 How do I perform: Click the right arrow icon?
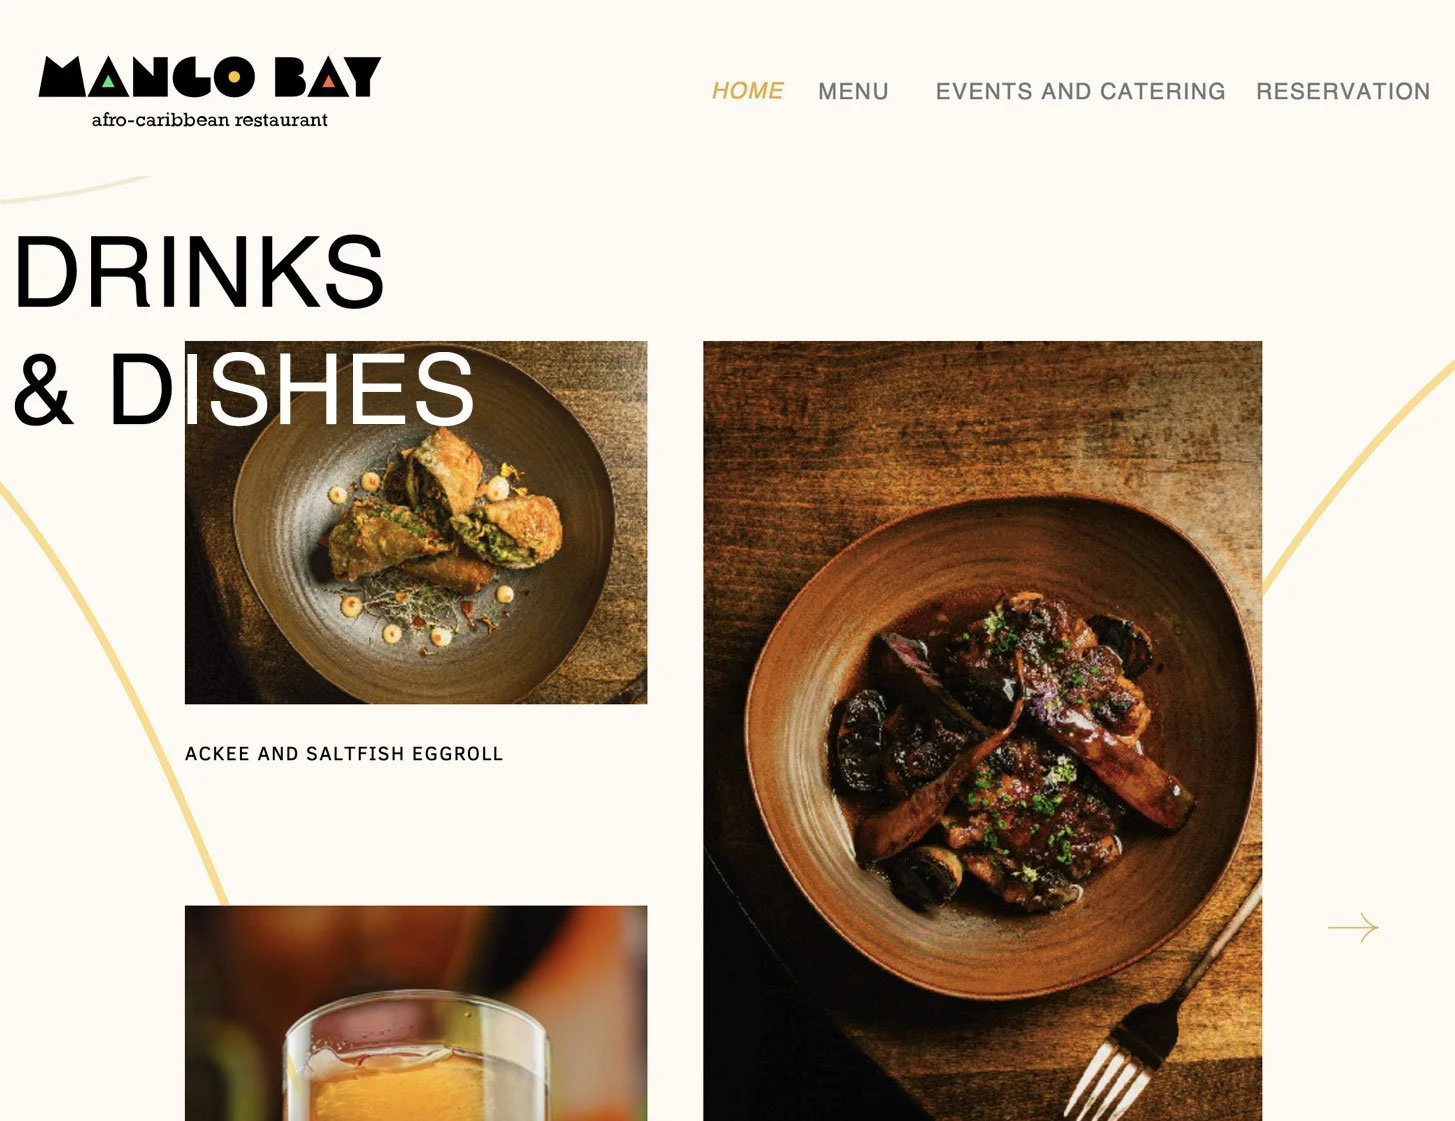1353,928
